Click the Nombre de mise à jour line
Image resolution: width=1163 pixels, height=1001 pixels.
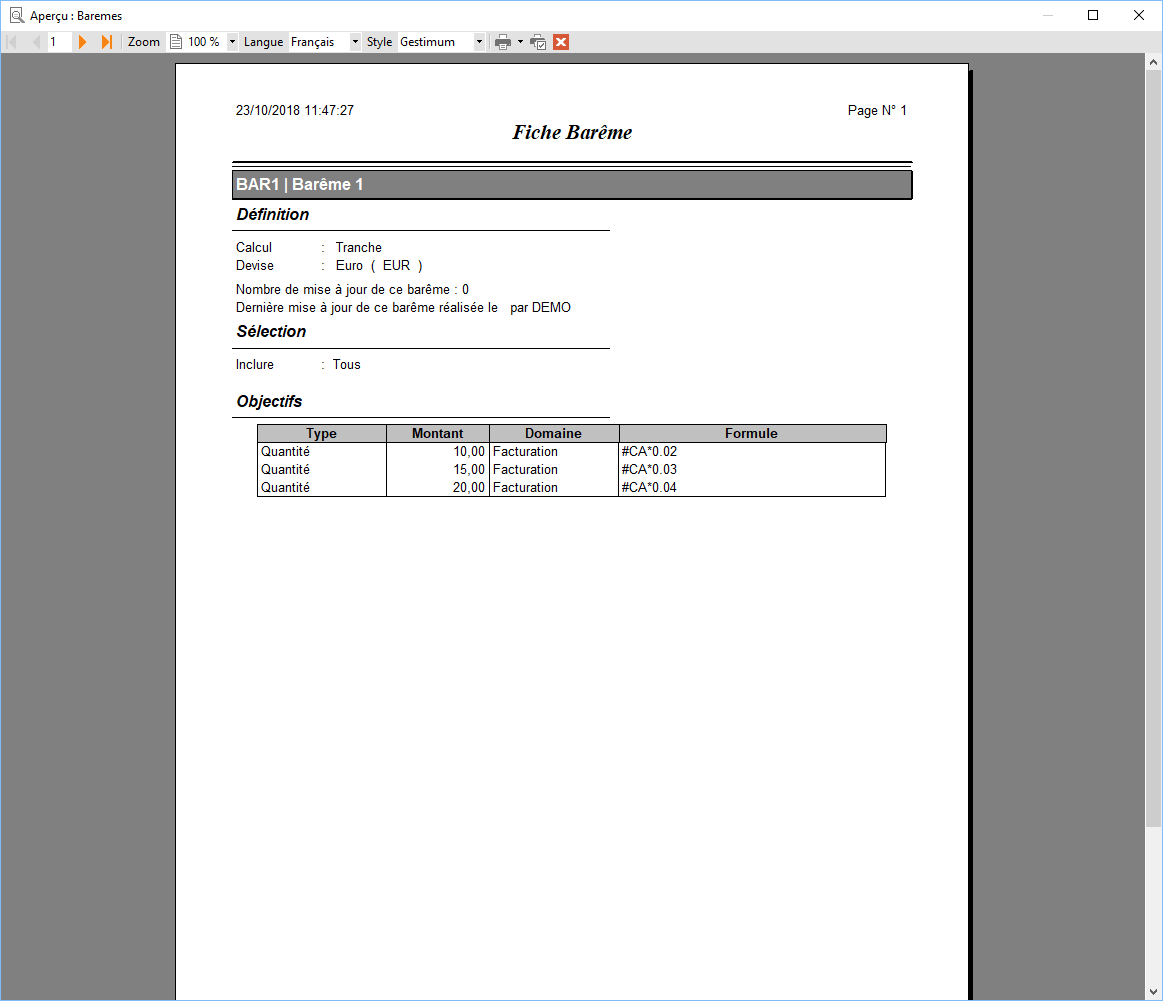[x=352, y=290]
